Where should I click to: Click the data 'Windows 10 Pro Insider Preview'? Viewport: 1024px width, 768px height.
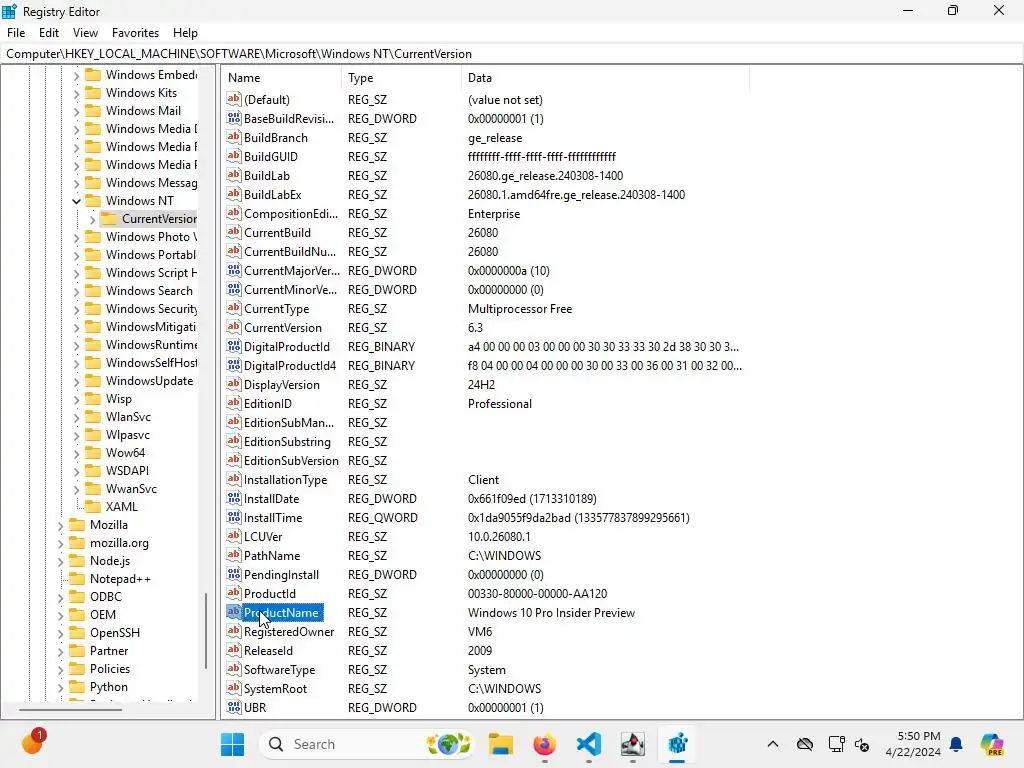click(551, 613)
